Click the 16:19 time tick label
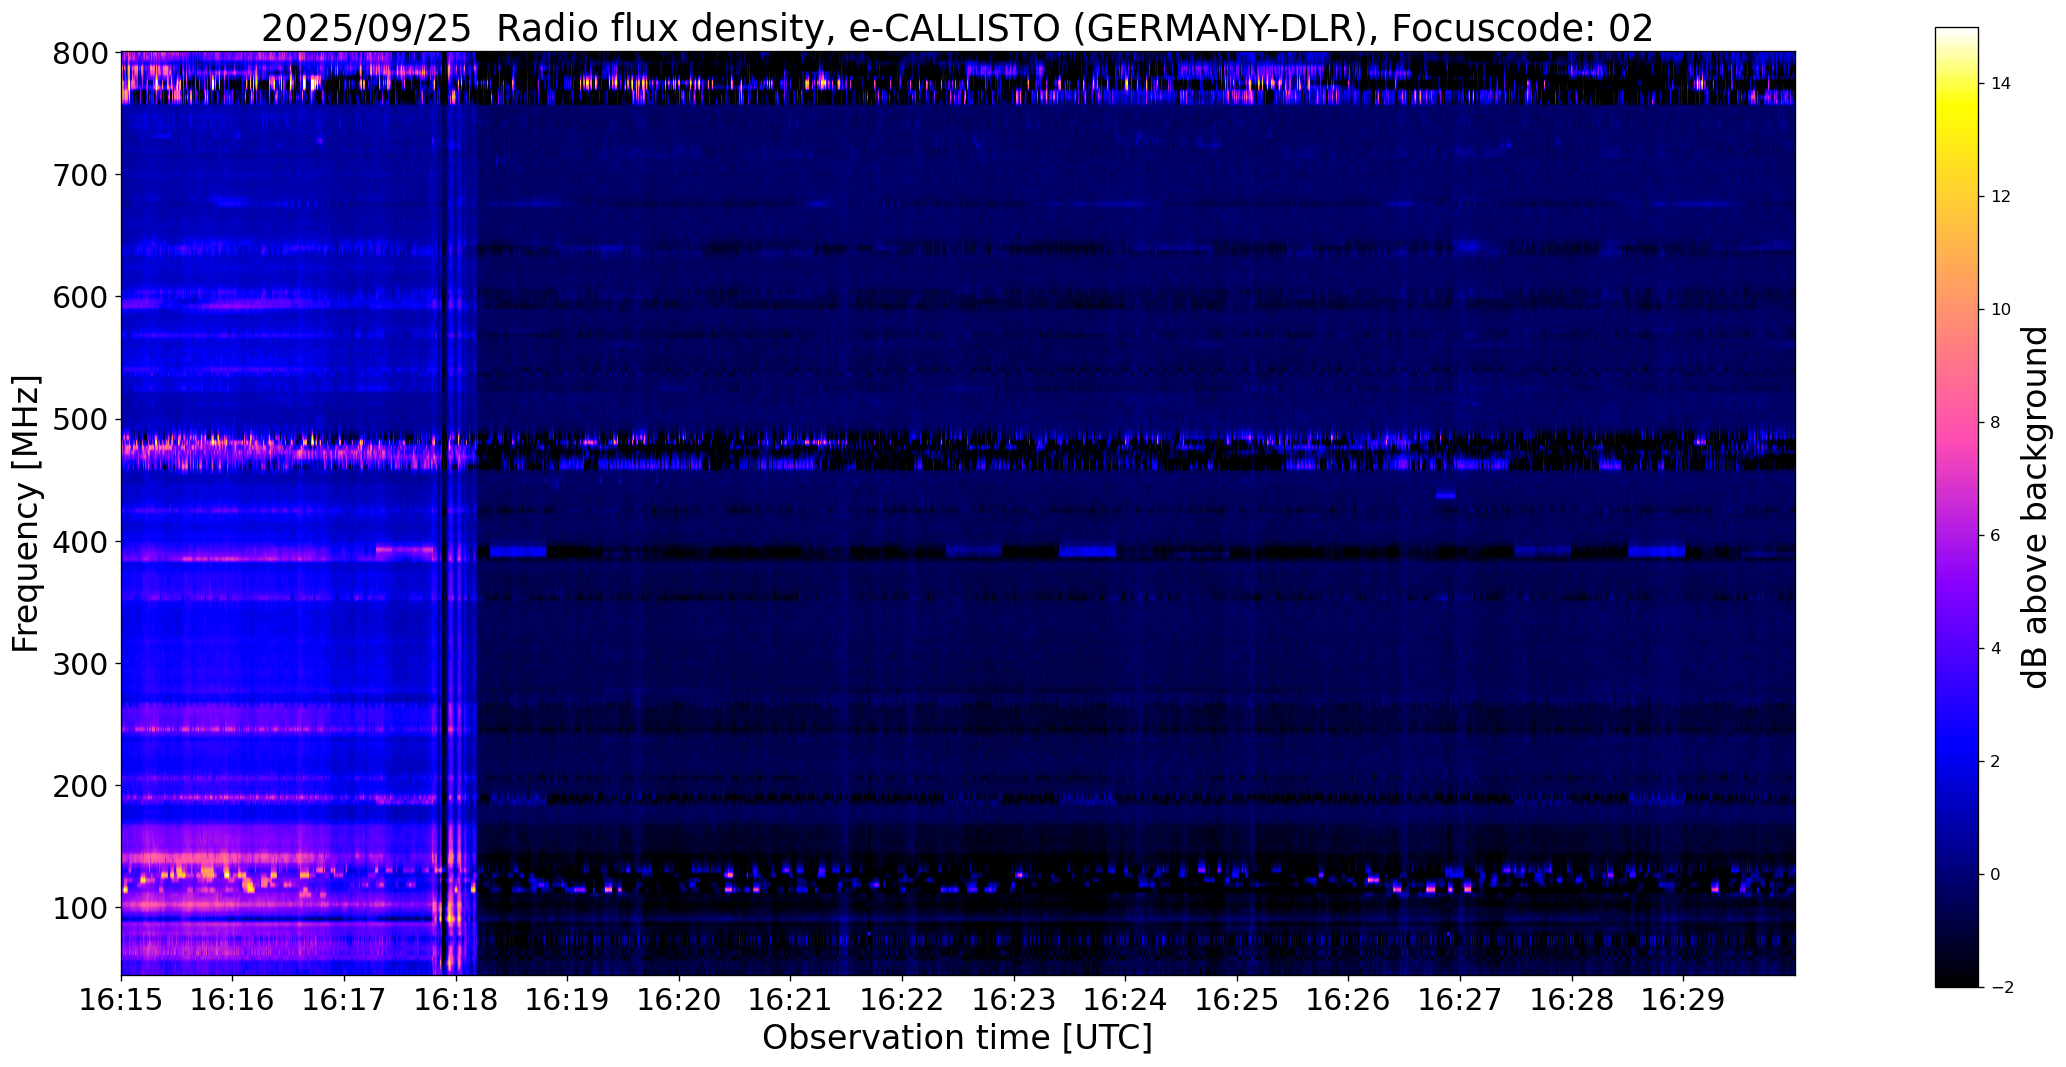Screen dimensions: 2066x1067 568,999
